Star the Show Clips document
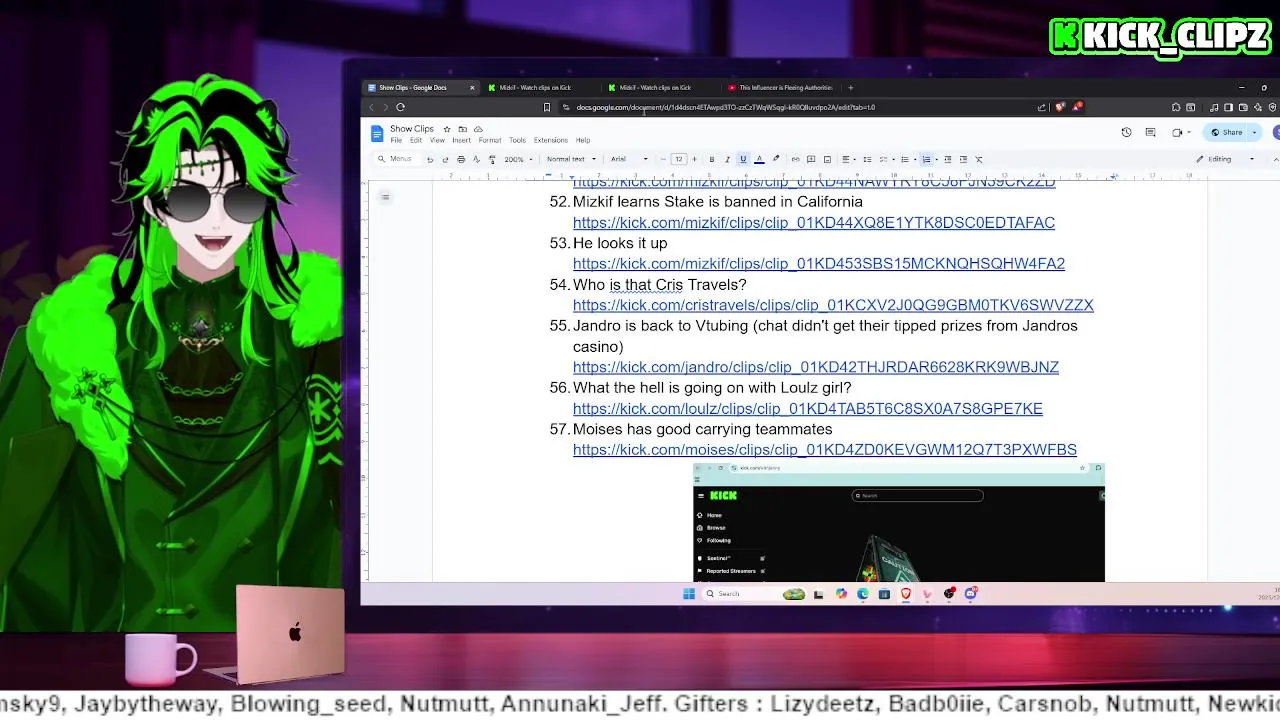The height and width of the screenshot is (720, 1280). [x=447, y=129]
